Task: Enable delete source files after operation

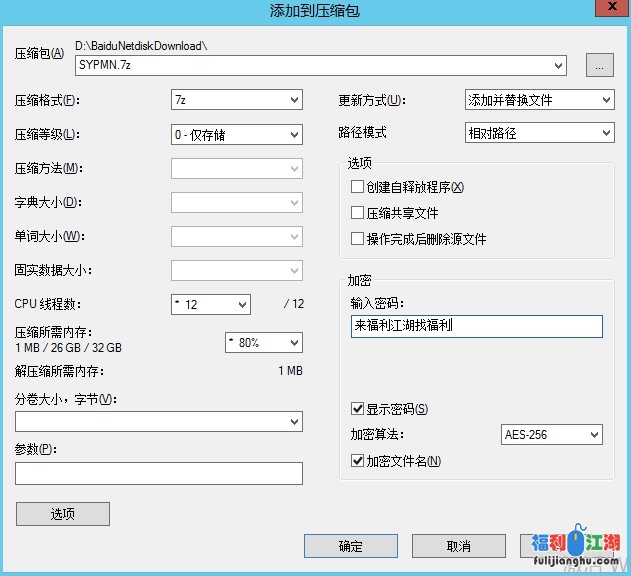Action: point(358,239)
